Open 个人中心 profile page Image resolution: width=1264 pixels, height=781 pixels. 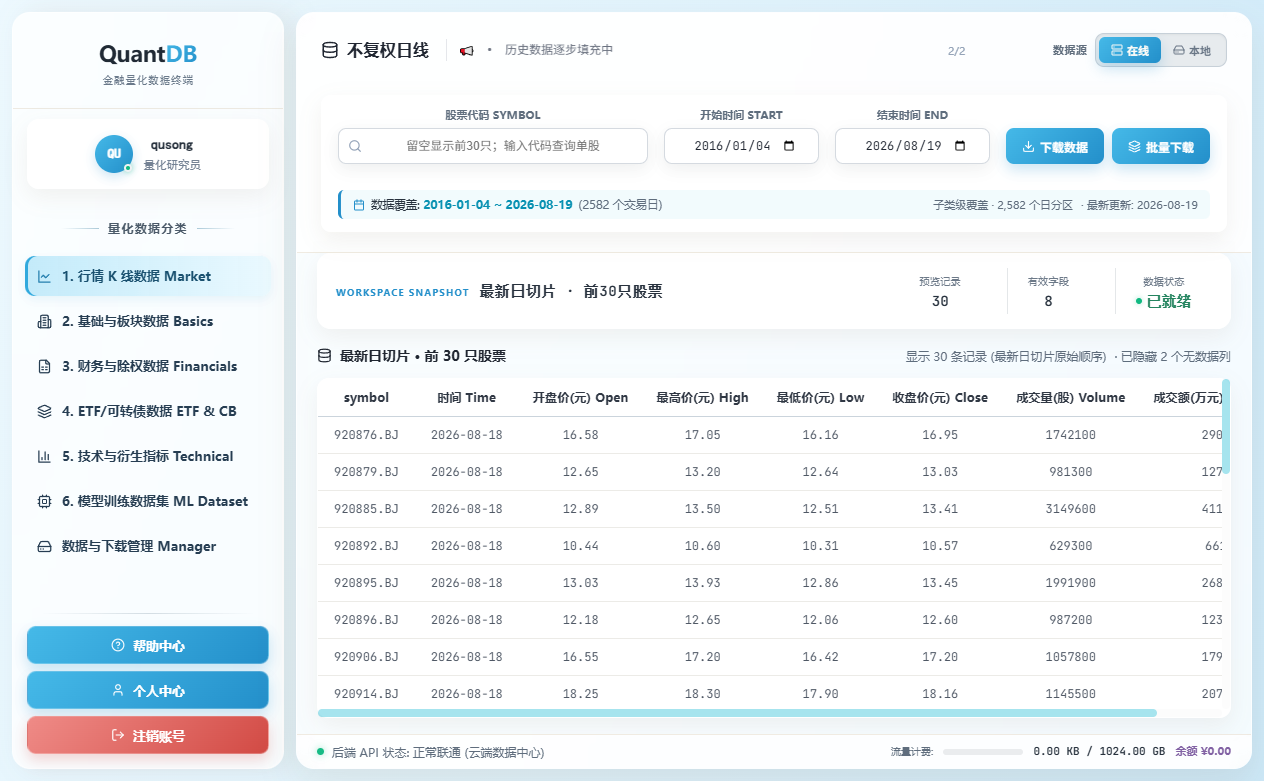click(x=148, y=690)
